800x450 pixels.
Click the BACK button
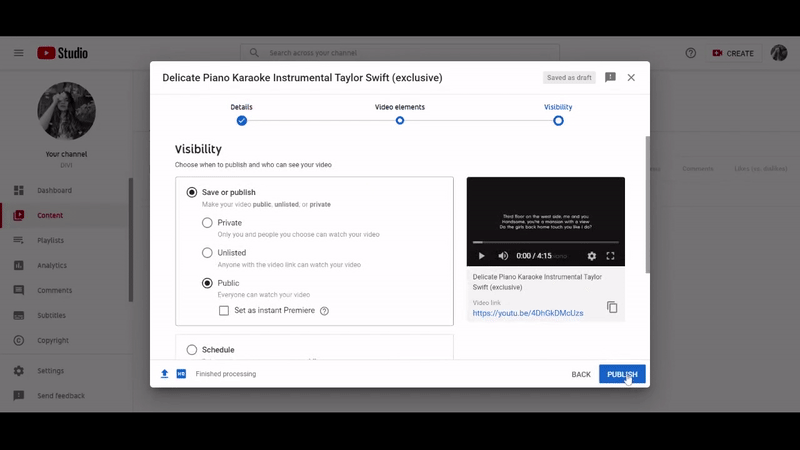click(x=581, y=374)
